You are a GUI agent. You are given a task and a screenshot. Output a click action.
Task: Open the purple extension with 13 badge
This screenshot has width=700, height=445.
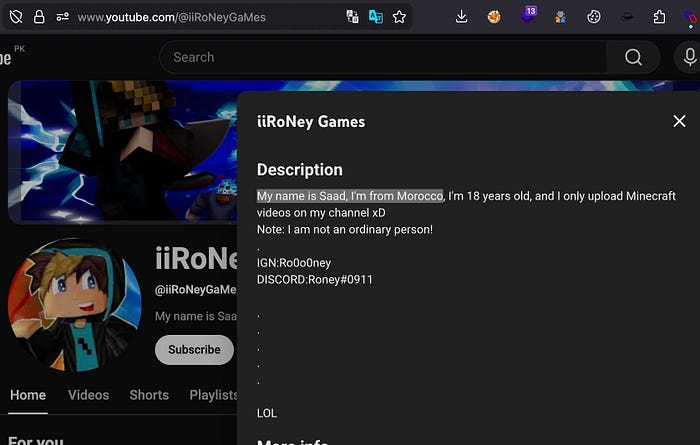(x=529, y=15)
